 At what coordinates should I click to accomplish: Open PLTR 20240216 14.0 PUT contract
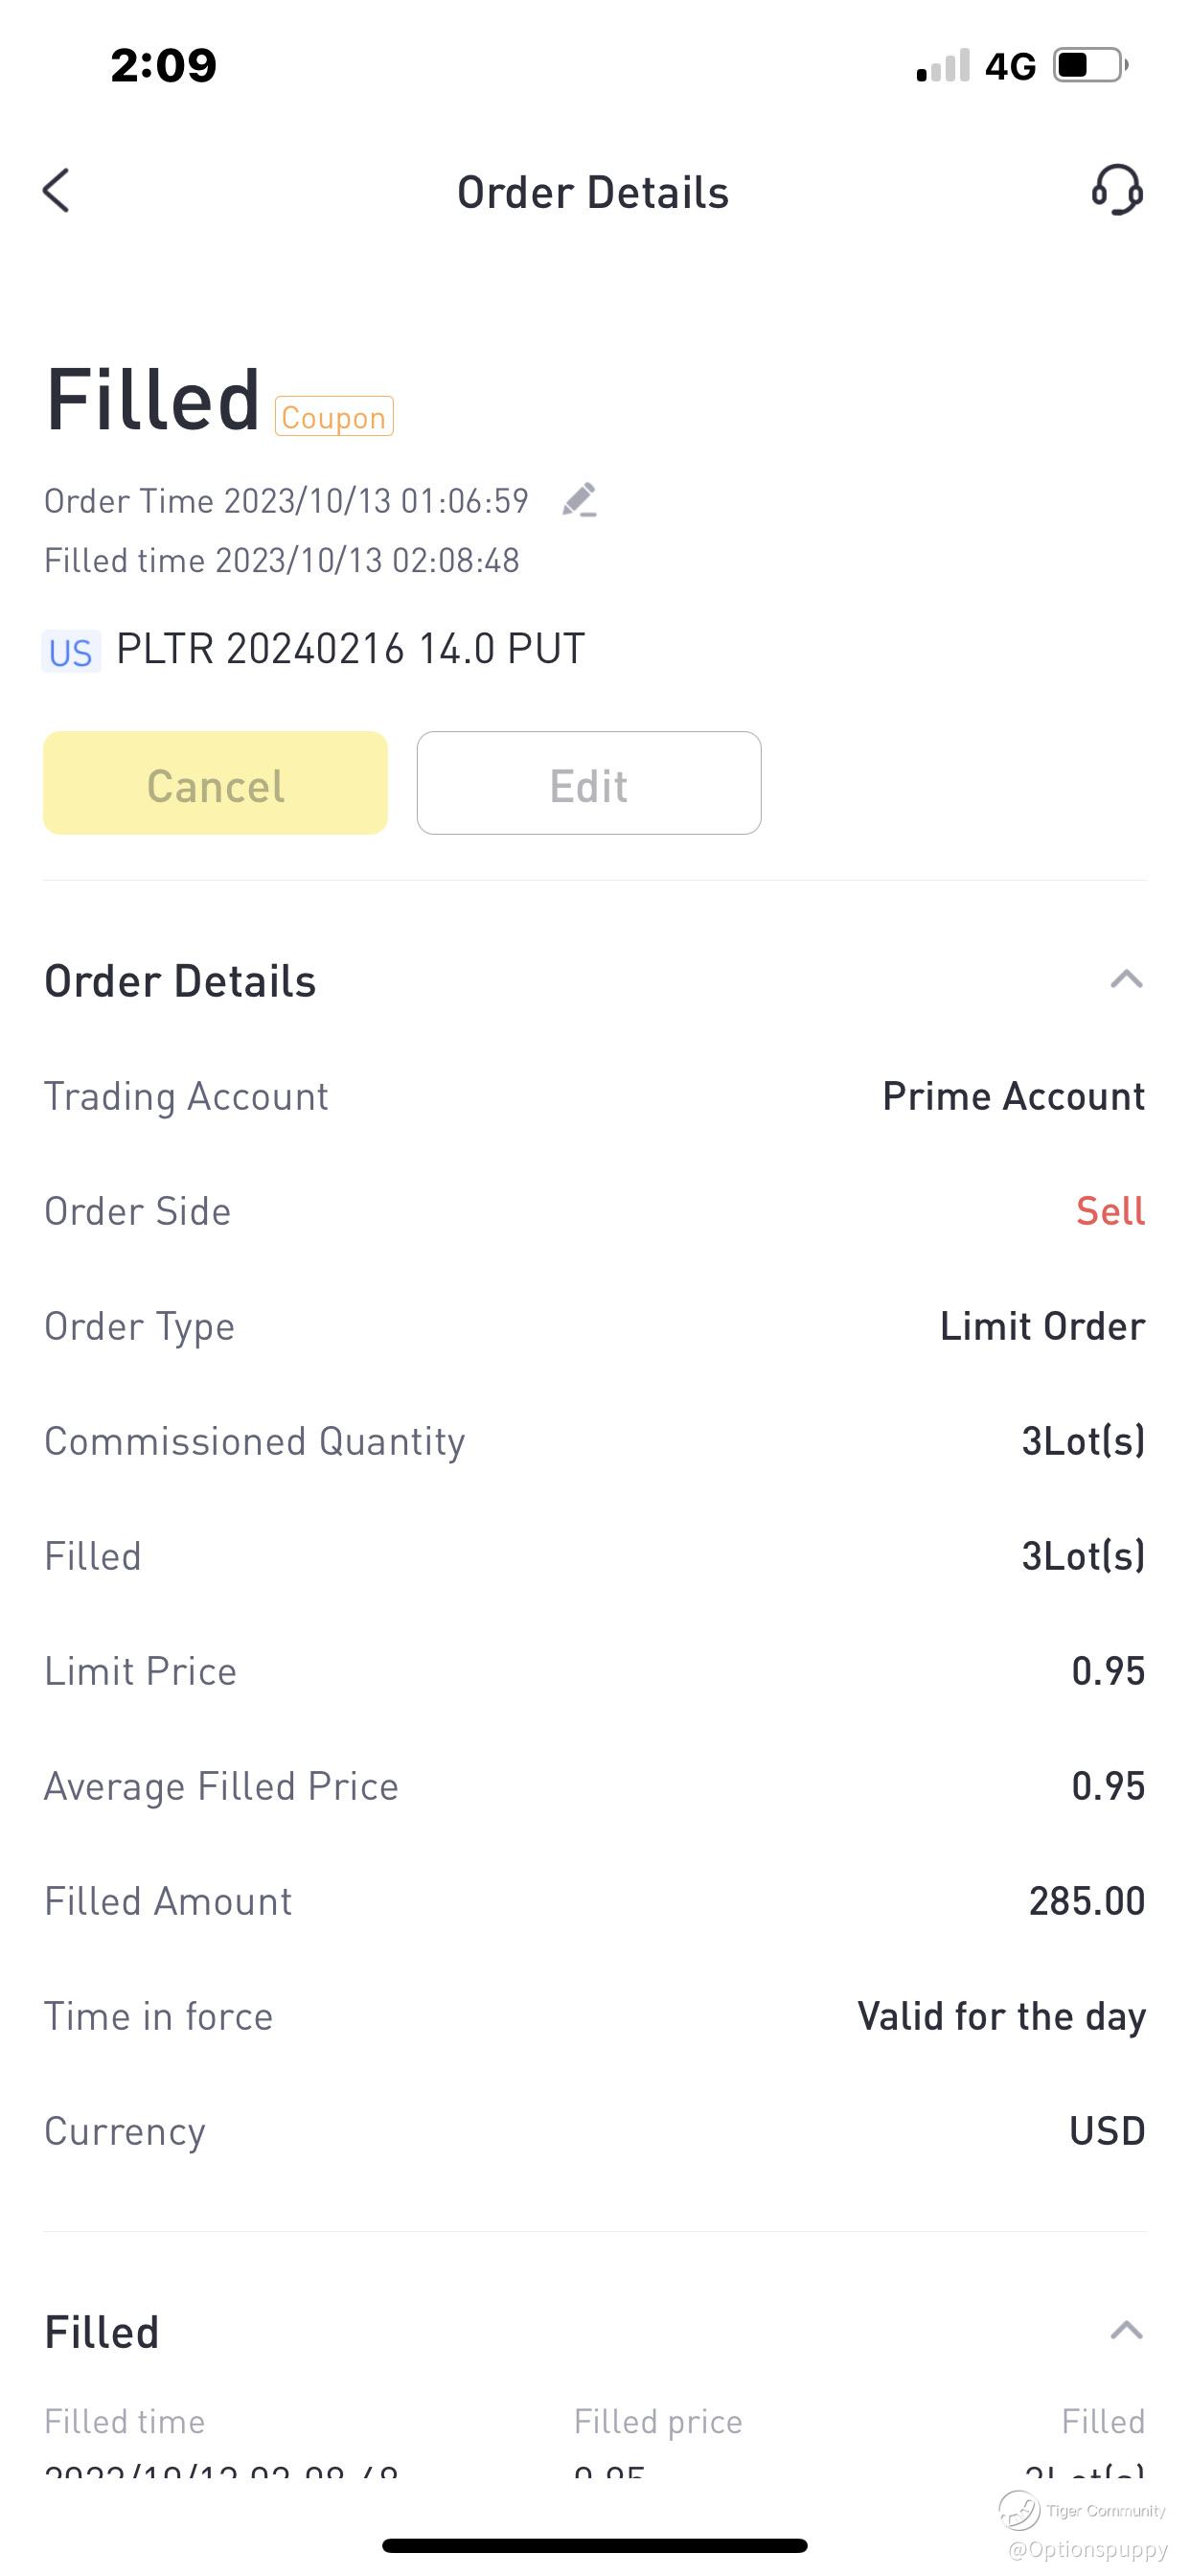(350, 649)
